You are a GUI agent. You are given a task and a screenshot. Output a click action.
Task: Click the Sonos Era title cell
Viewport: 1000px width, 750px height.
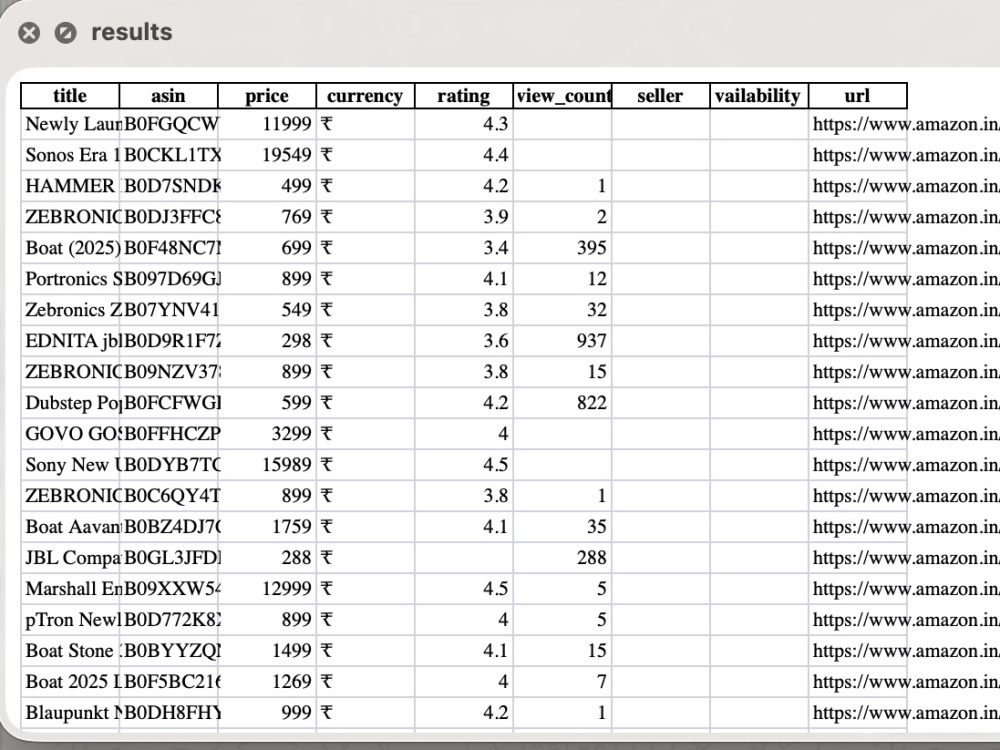(x=70, y=155)
